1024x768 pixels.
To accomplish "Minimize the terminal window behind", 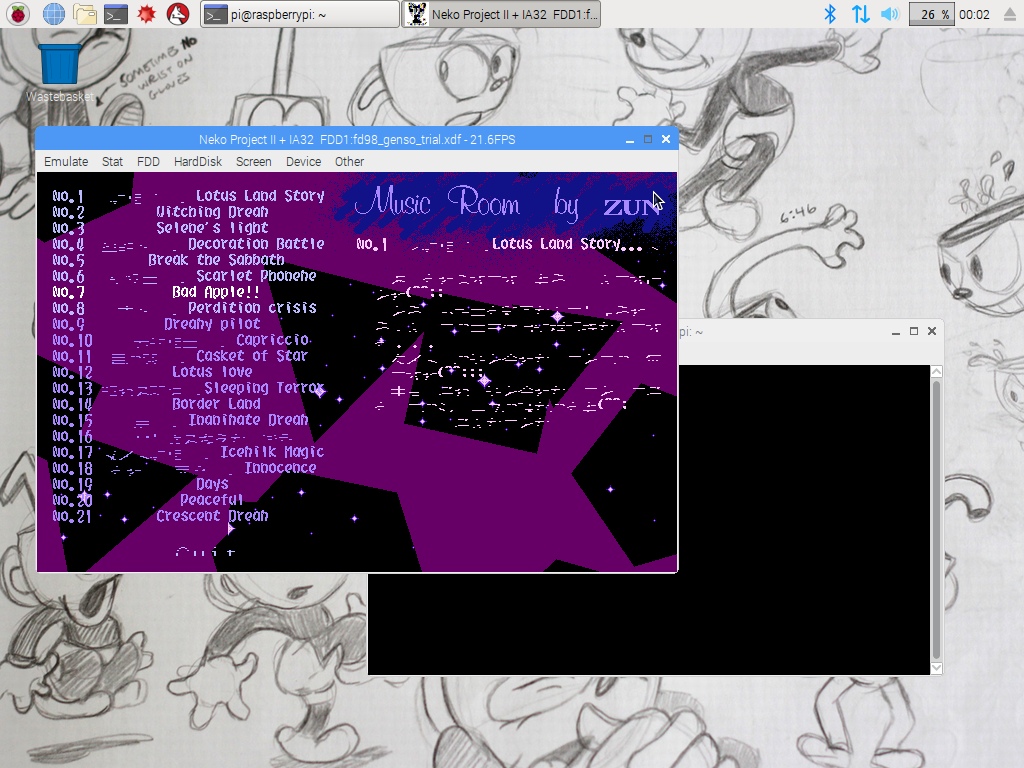I will click(896, 332).
